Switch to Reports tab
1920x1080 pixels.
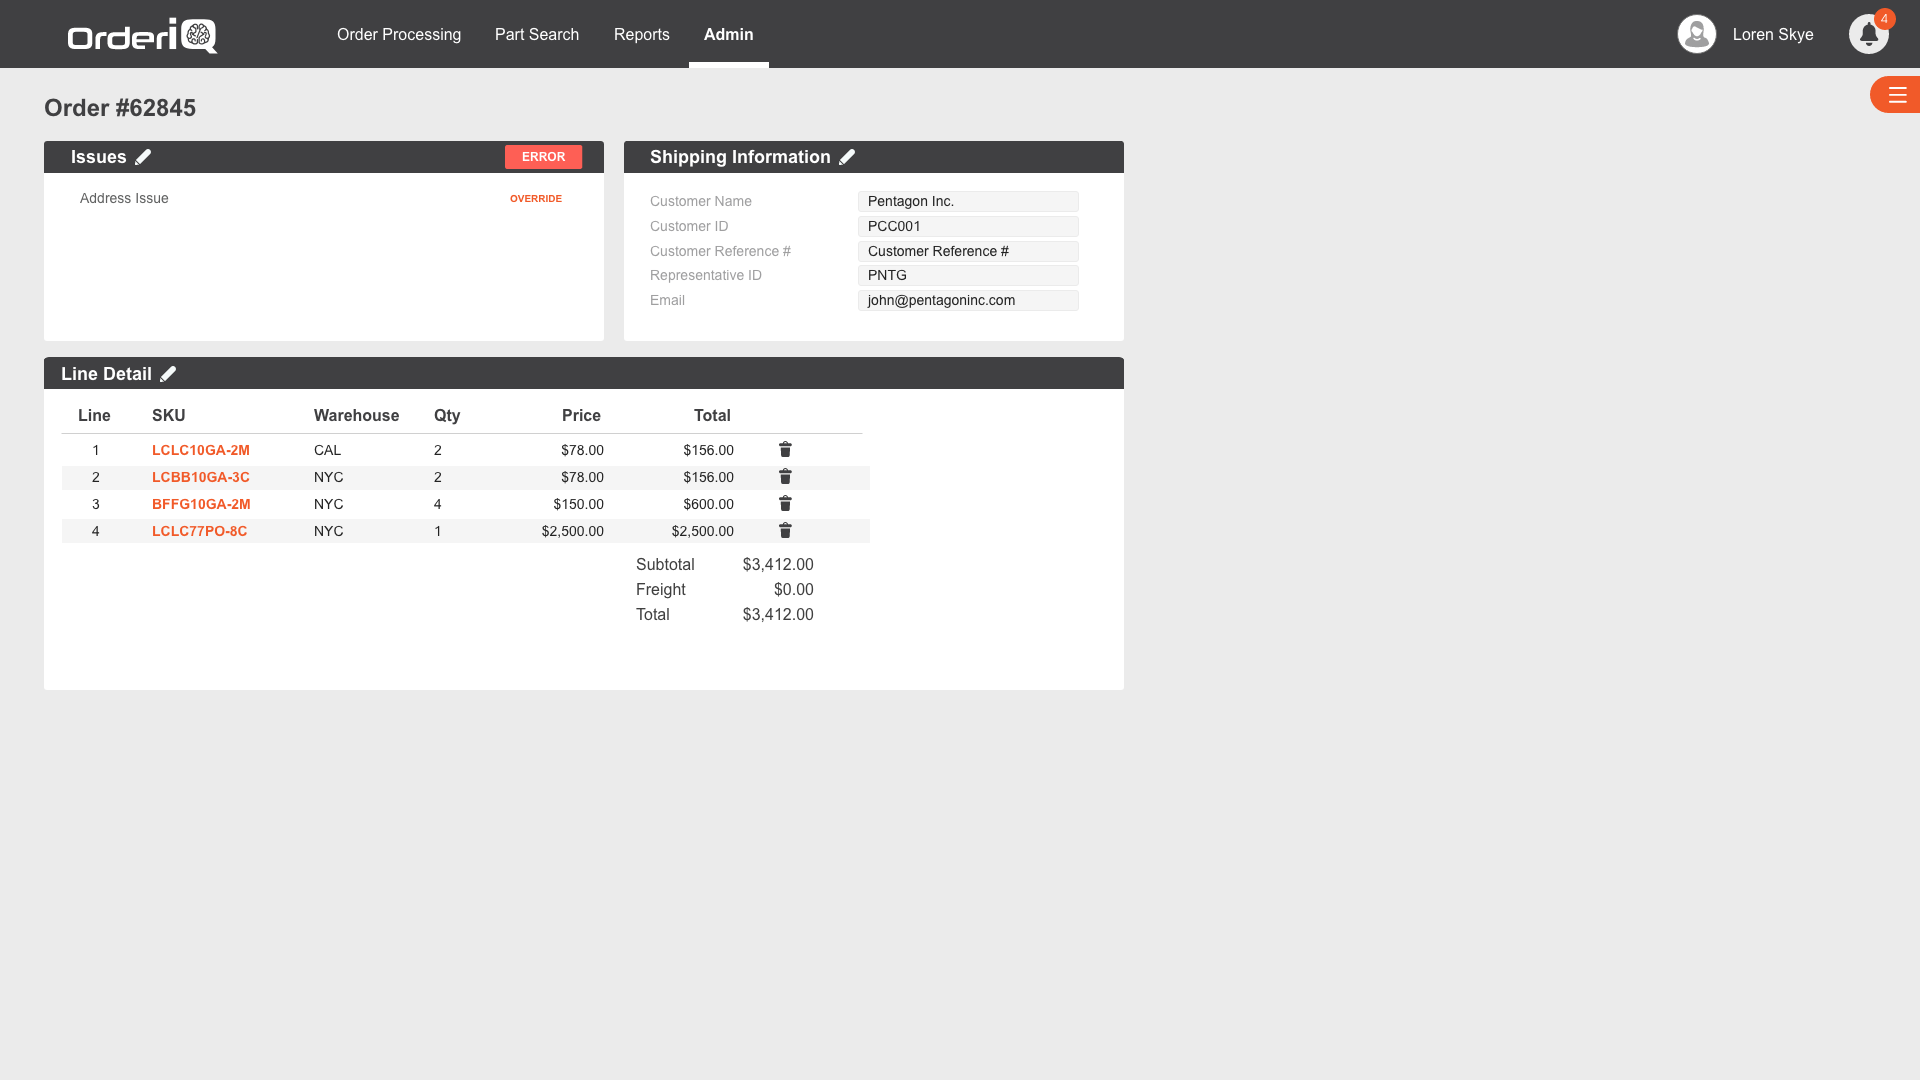click(x=641, y=34)
